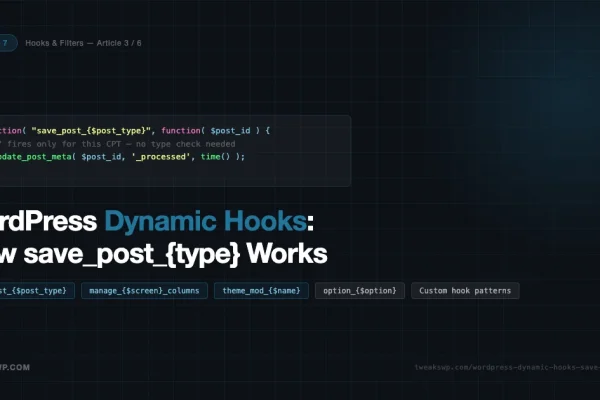Image resolution: width=600 pixels, height=400 pixels.
Task: Click the time() call in code
Action: 215,157
